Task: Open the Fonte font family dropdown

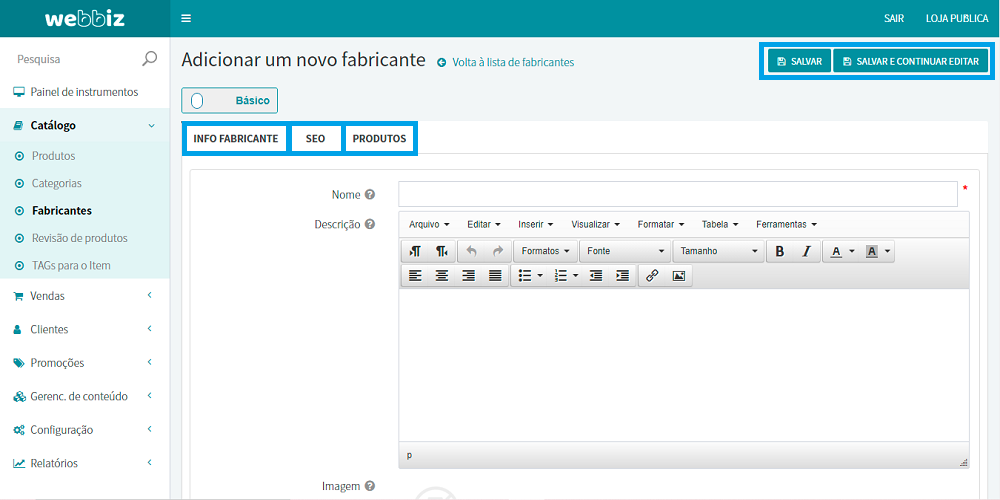Action: coord(625,251)
